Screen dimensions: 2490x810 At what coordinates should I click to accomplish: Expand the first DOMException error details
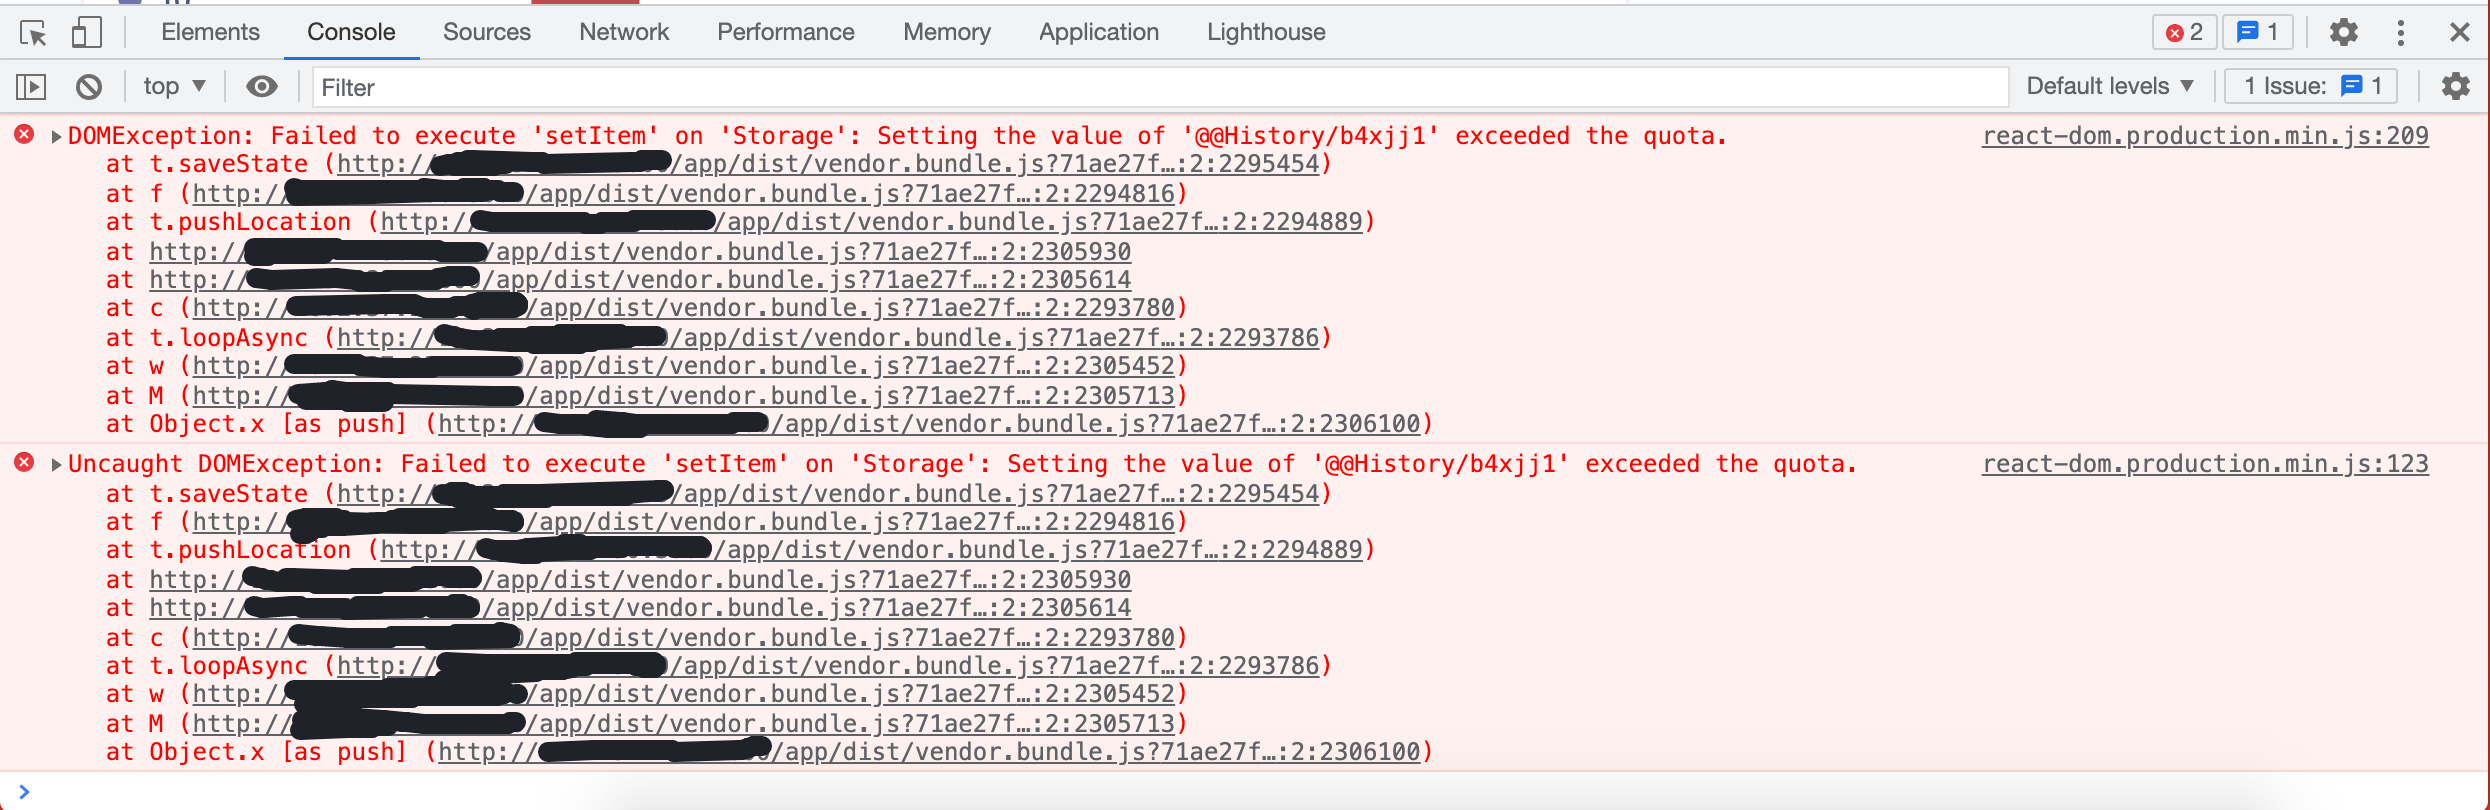pos(55,135)
